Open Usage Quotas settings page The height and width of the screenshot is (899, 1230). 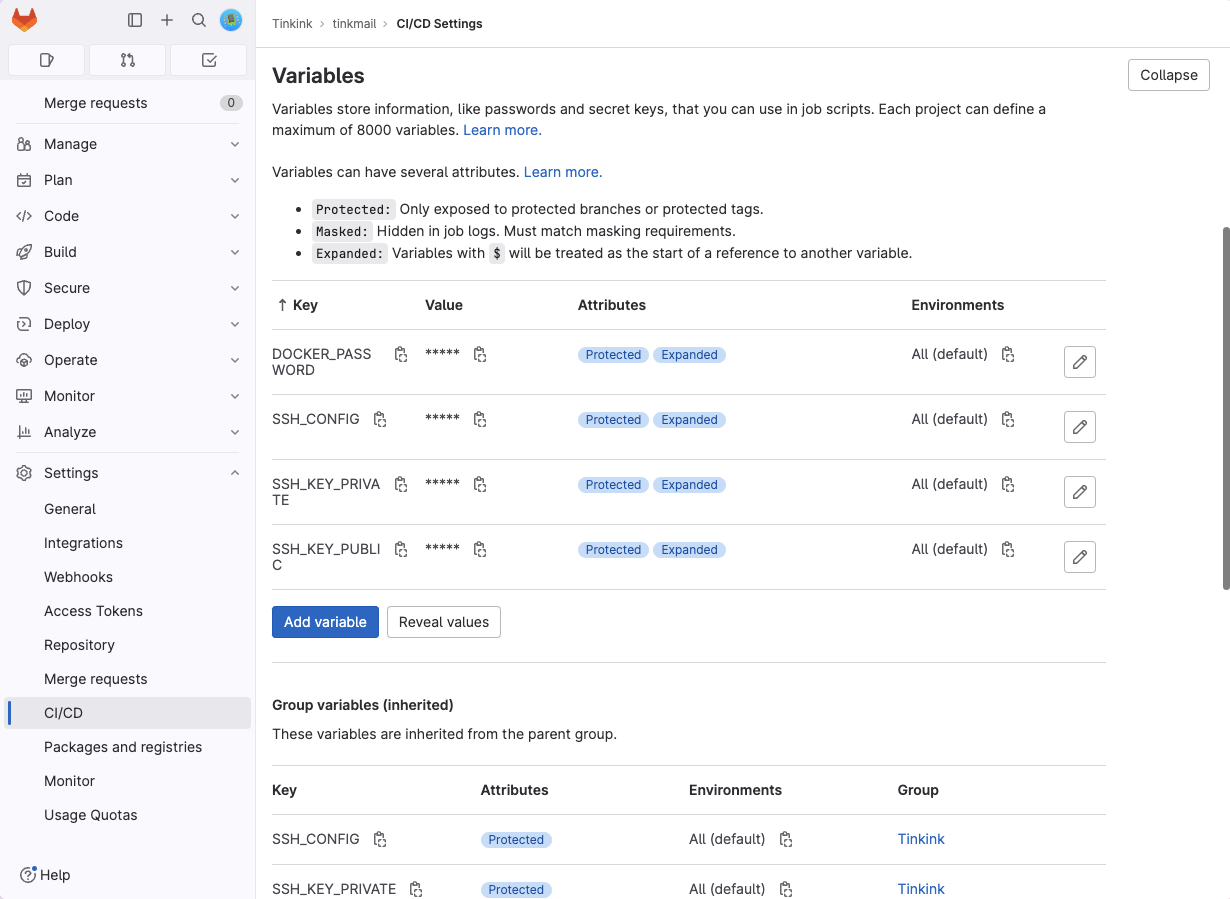pyautogui.click(x=128, y=815)
